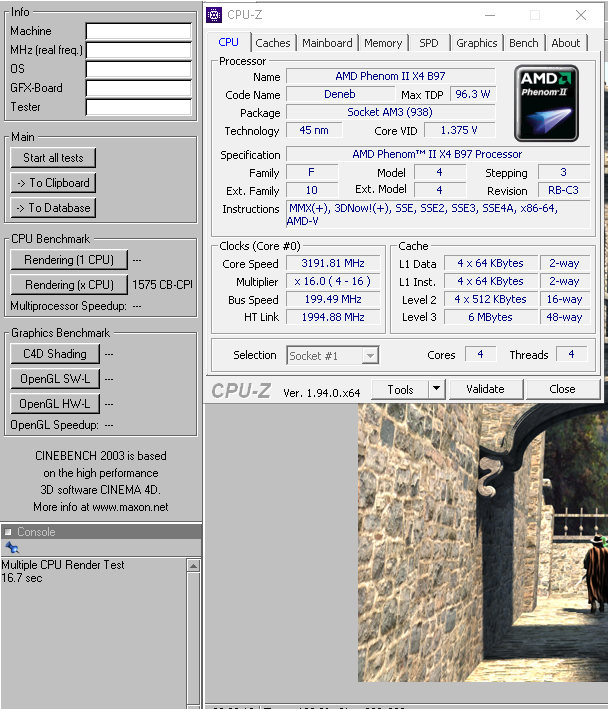Image resolution: width=608 pixels, height=709 pixels.
Task: Click the rendered castle scene image
Action: 483,543
